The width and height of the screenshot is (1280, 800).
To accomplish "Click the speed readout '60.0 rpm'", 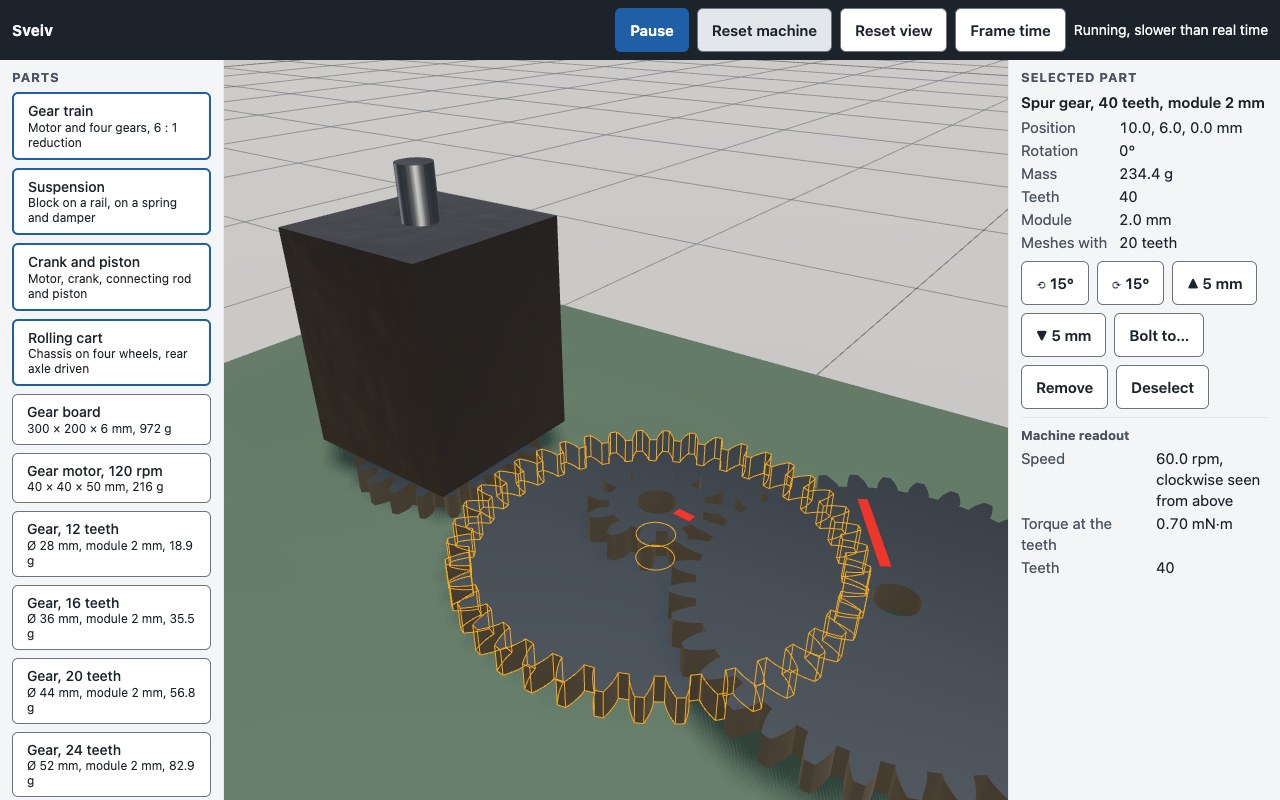I will [1190, 459].
